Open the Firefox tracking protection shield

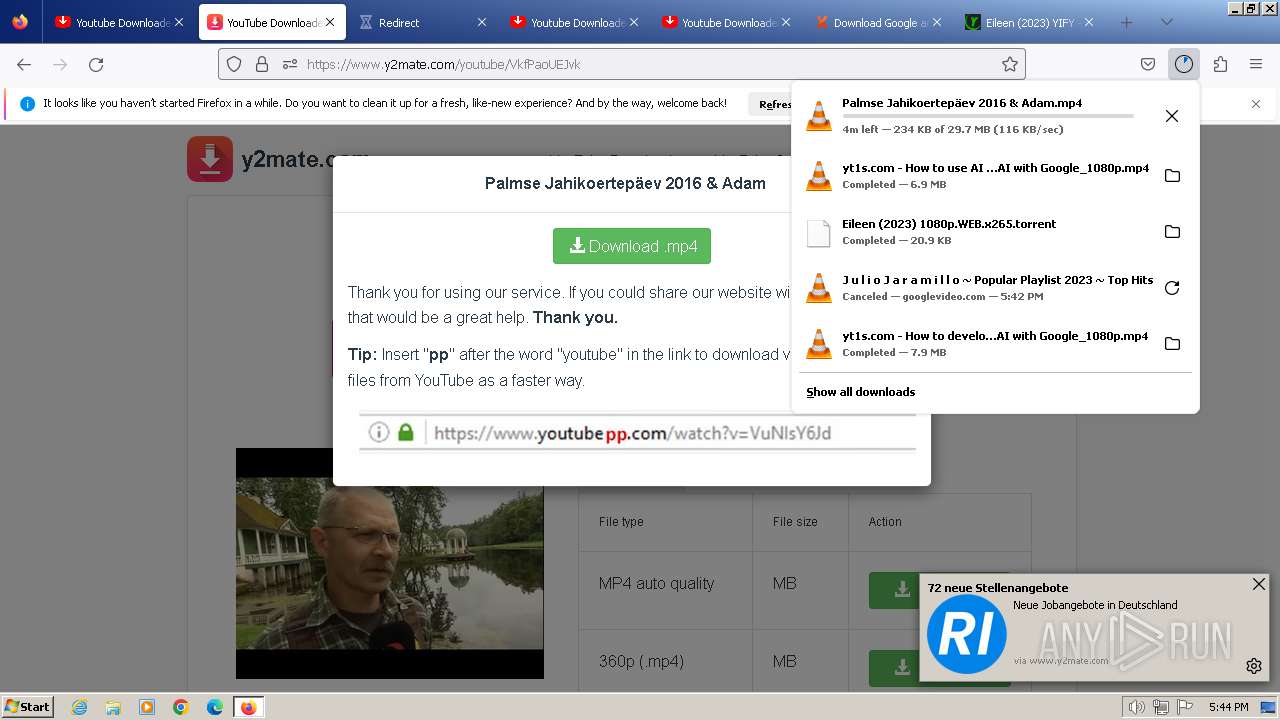(x=234, y=64)
